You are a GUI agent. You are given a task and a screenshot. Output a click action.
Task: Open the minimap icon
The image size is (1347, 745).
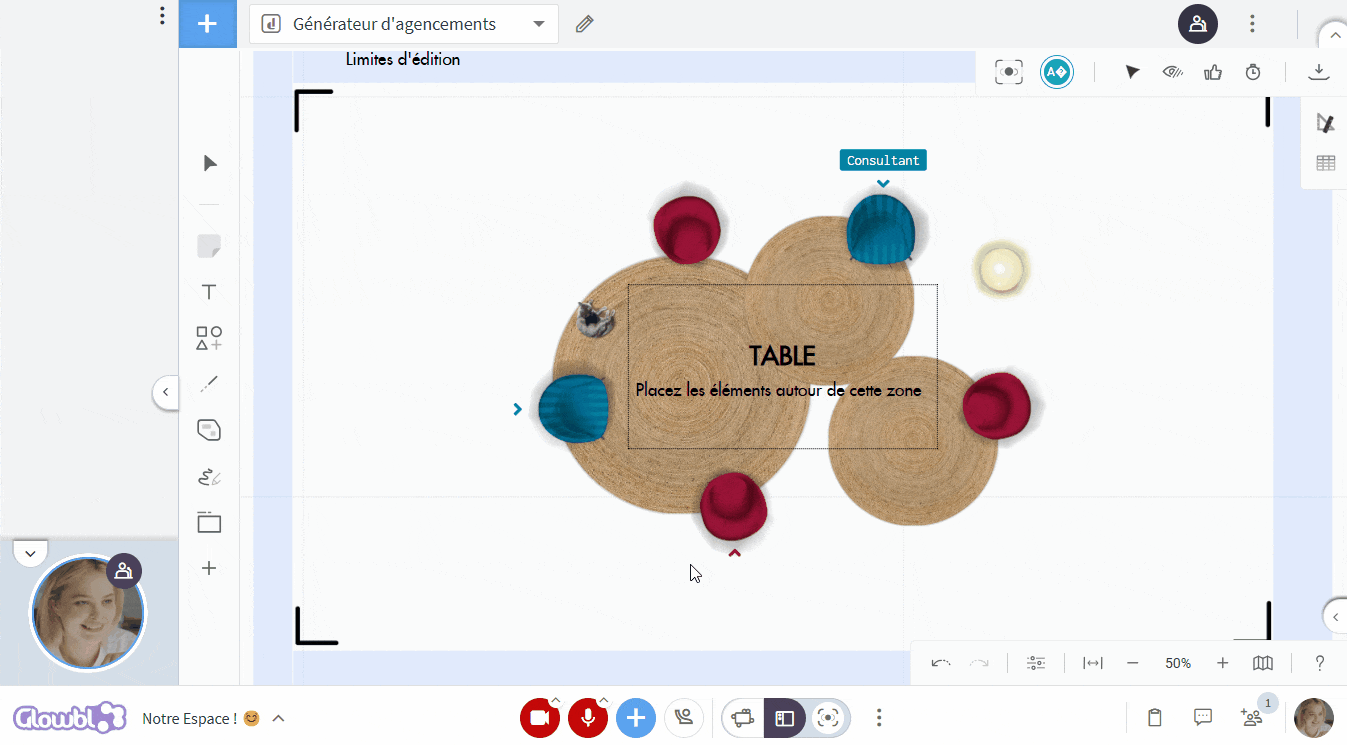click(1263, 663)
